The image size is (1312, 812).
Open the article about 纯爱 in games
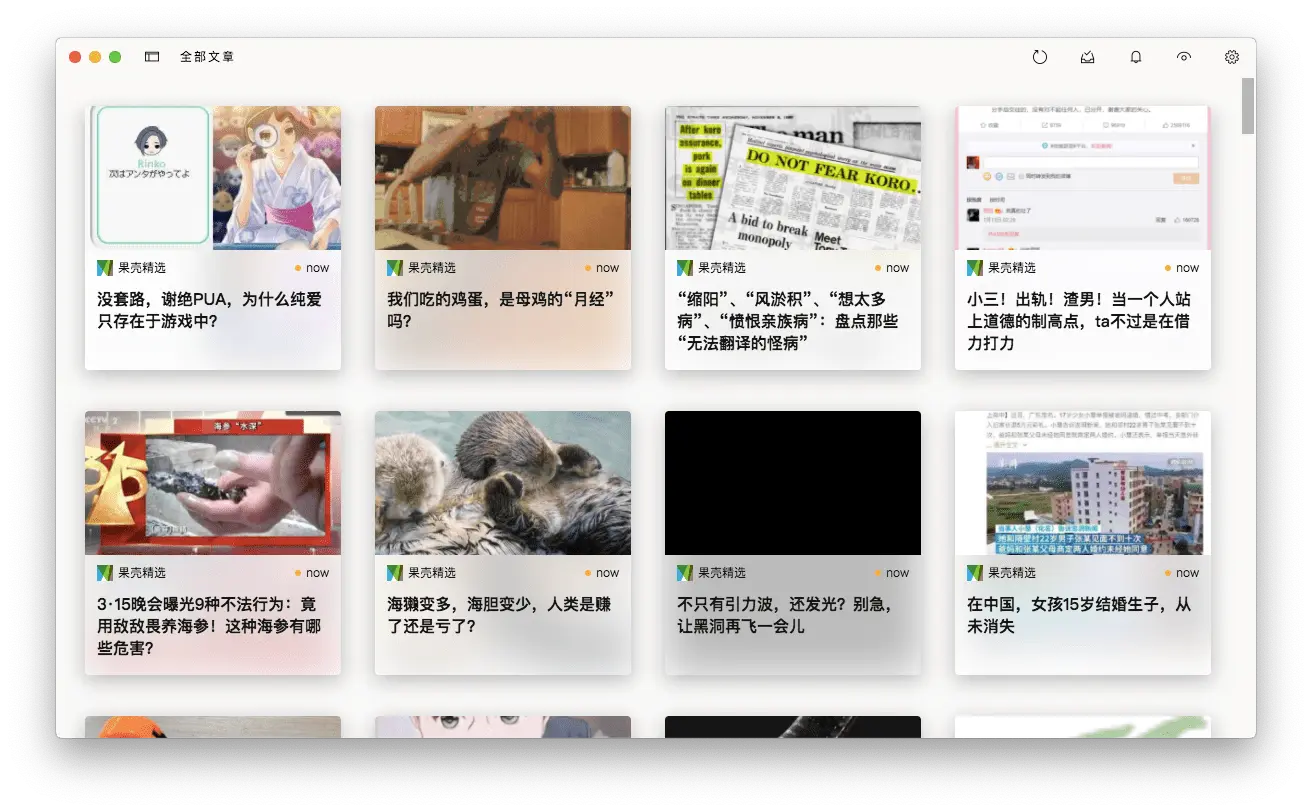(x=209, y=310)
